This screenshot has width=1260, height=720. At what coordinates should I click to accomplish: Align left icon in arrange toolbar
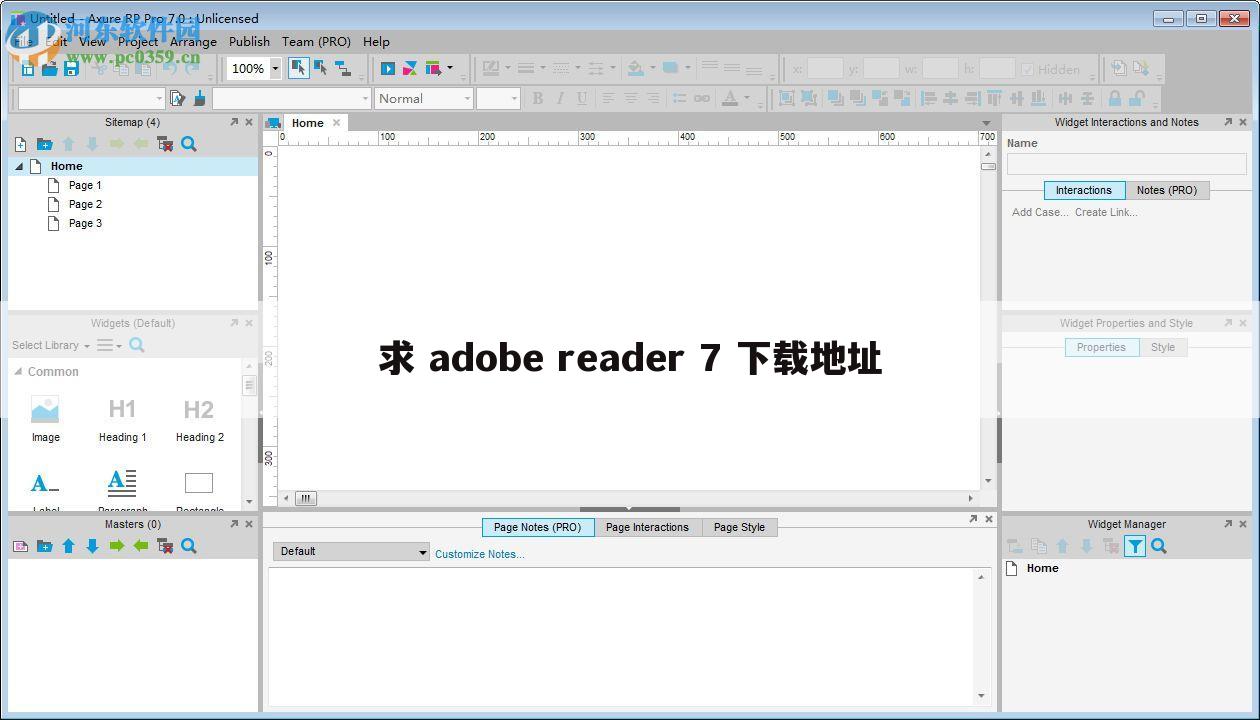pos(928,98)
